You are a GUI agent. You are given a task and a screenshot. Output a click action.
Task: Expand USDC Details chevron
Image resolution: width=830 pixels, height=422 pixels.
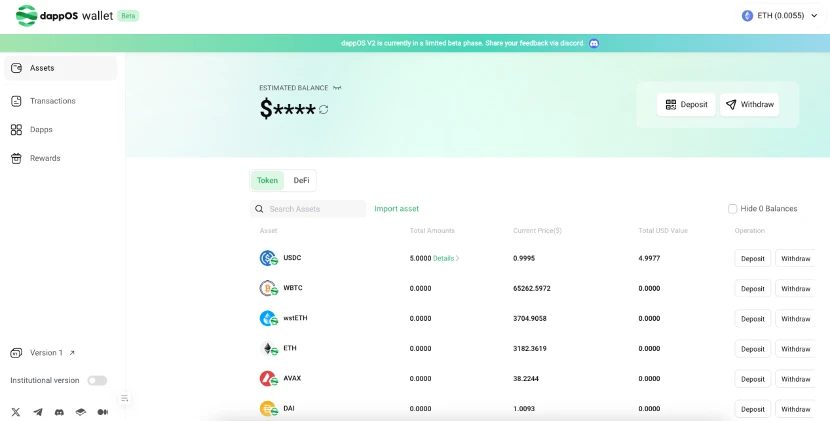click(457, 258)
